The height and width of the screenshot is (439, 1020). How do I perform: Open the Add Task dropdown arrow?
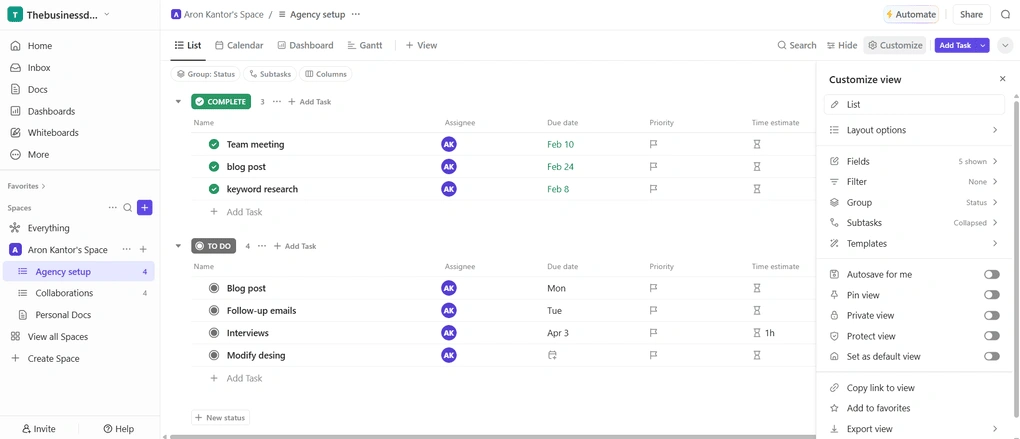click(982, 46)
